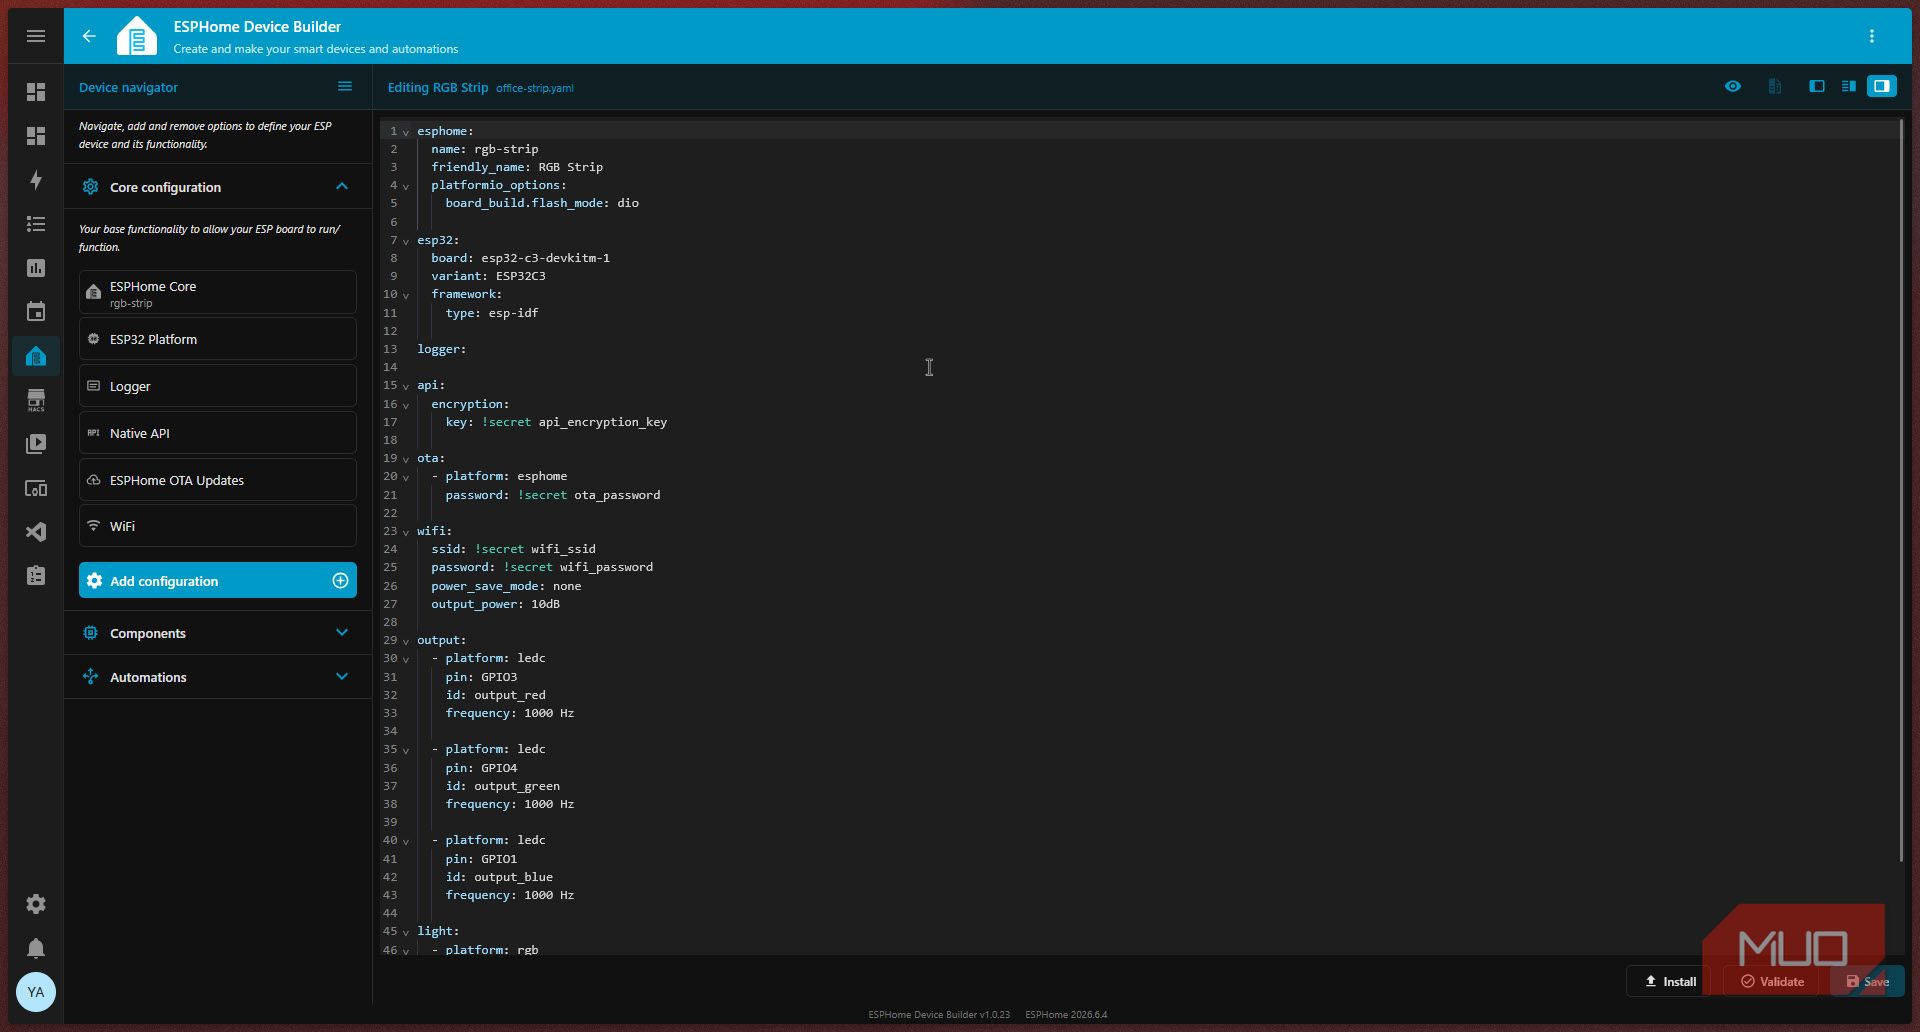Open the three-dot overflow menu
This screenshot has width=1920, height=1032.
tap(1872, 36)
